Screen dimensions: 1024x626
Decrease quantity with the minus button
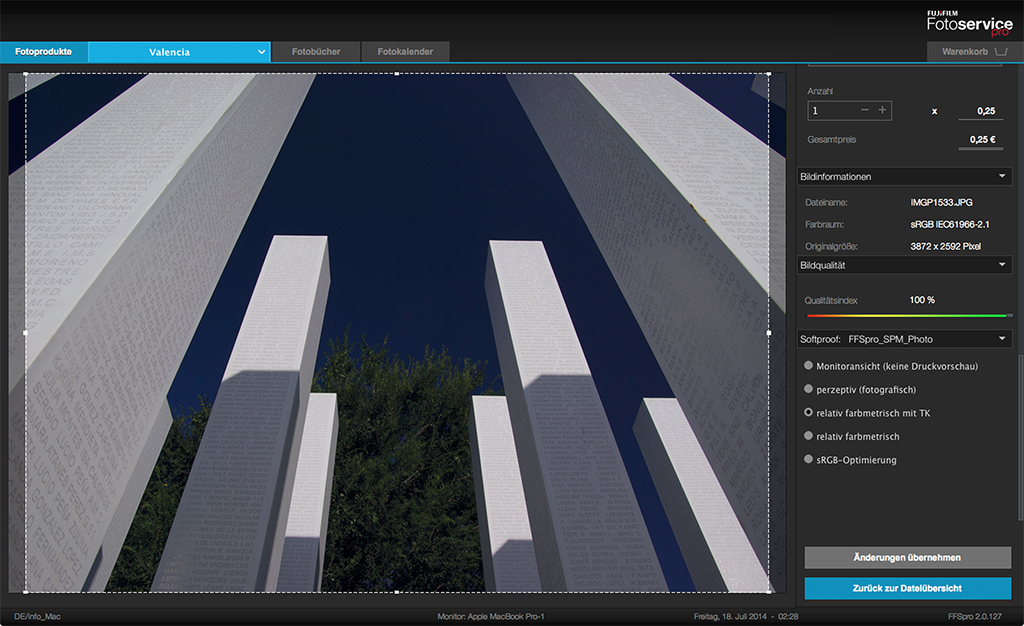[x=864, y=110]
